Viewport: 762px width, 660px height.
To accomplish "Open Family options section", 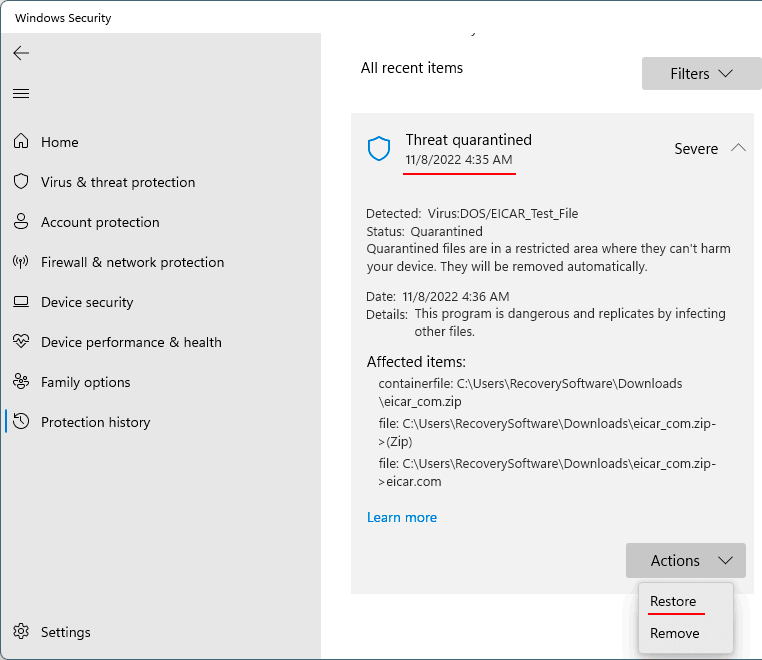I will point(86,382).
